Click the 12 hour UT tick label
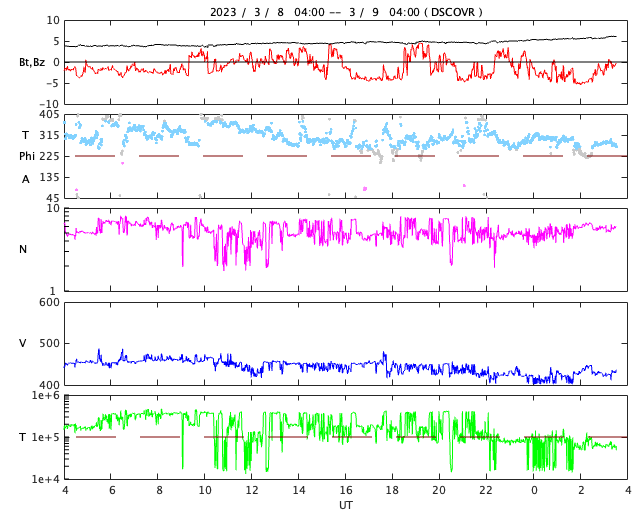Image resolution: width=640 pixels, height=512 pixels. click(x=252, y=490)
